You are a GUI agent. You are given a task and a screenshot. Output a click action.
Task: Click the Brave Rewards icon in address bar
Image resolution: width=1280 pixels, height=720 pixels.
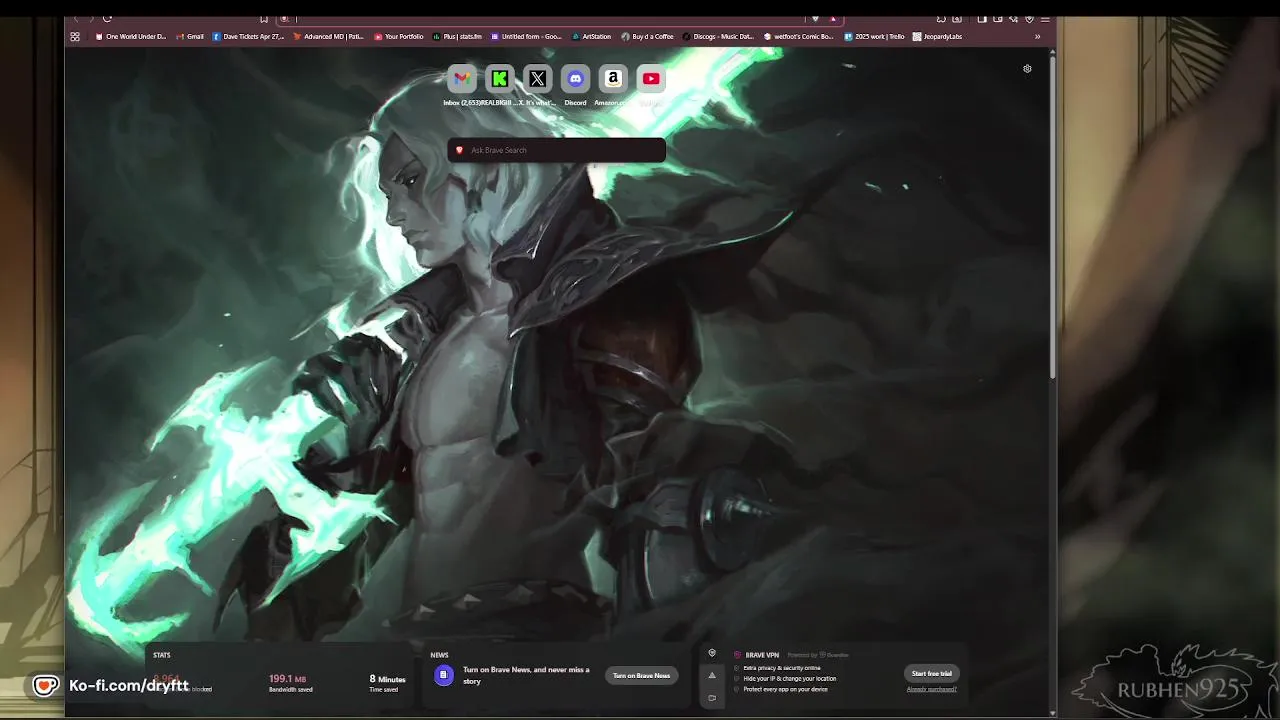coord(832,18)
